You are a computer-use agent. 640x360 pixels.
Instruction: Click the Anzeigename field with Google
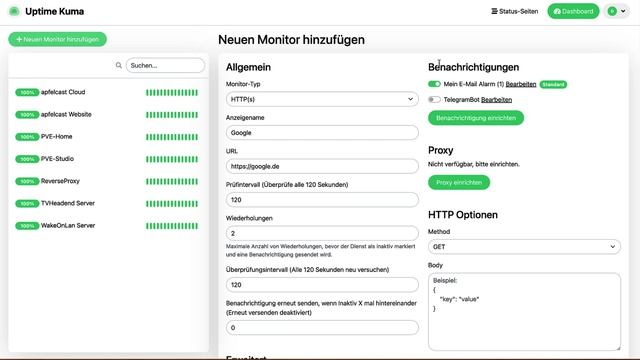[322, 133]
